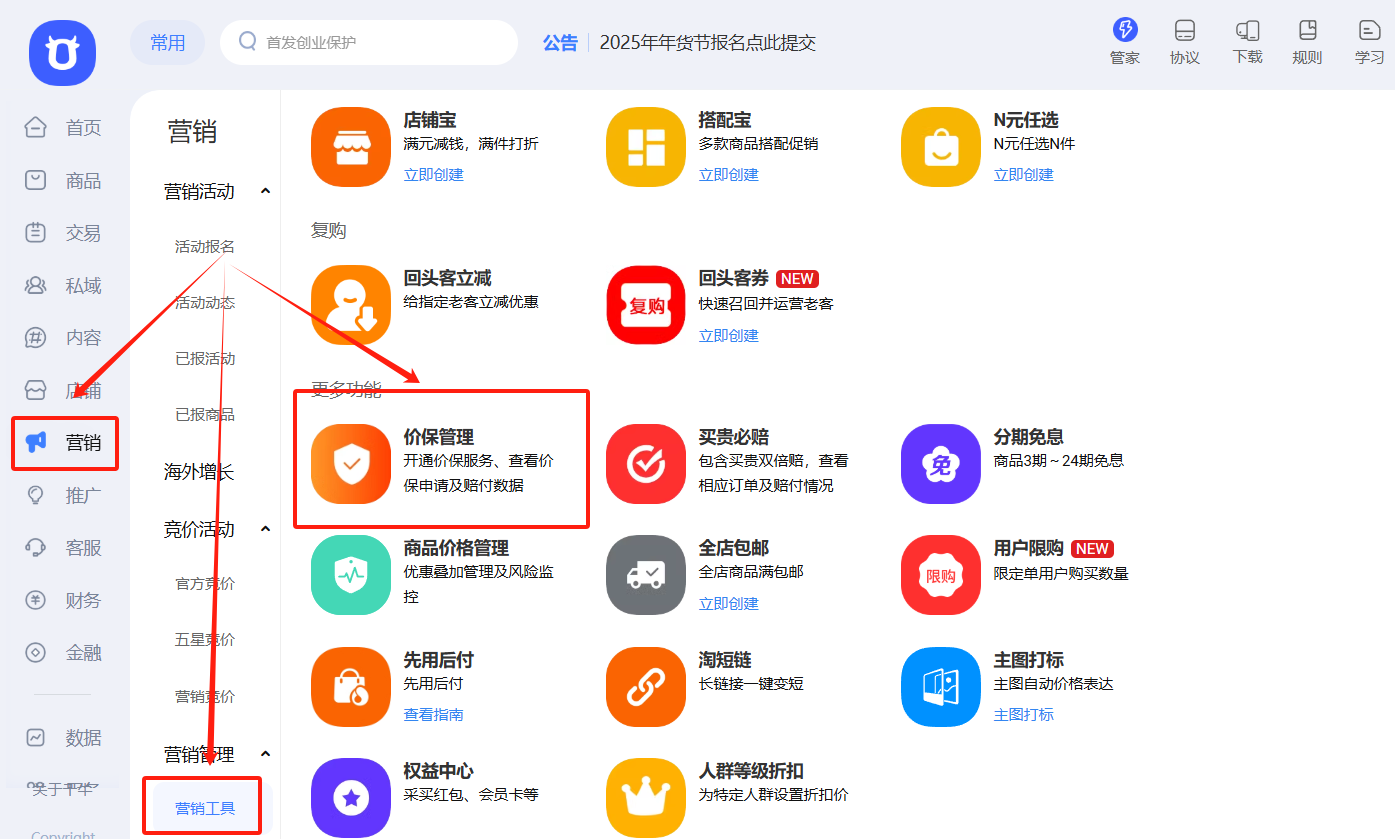Open 交易 in left sidebar
The width and height of the screenshot is (1395, 839).
(x=63, y=233)
